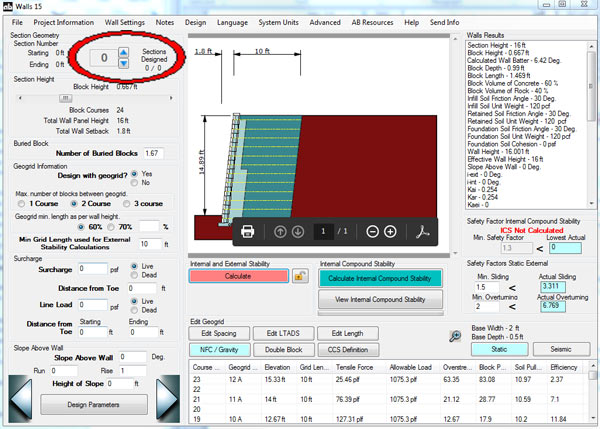Click the Tensile Force column header
Image resolution: width=600 pixels, height=429 pixels.
point(355,367)
